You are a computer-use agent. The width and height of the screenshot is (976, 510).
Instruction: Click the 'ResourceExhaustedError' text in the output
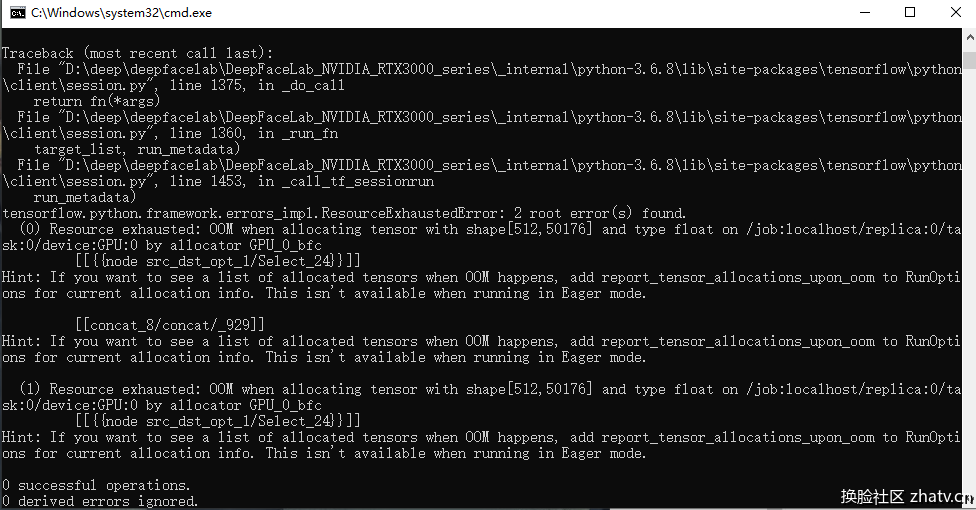pyautogui.click(x=410, y=213)
